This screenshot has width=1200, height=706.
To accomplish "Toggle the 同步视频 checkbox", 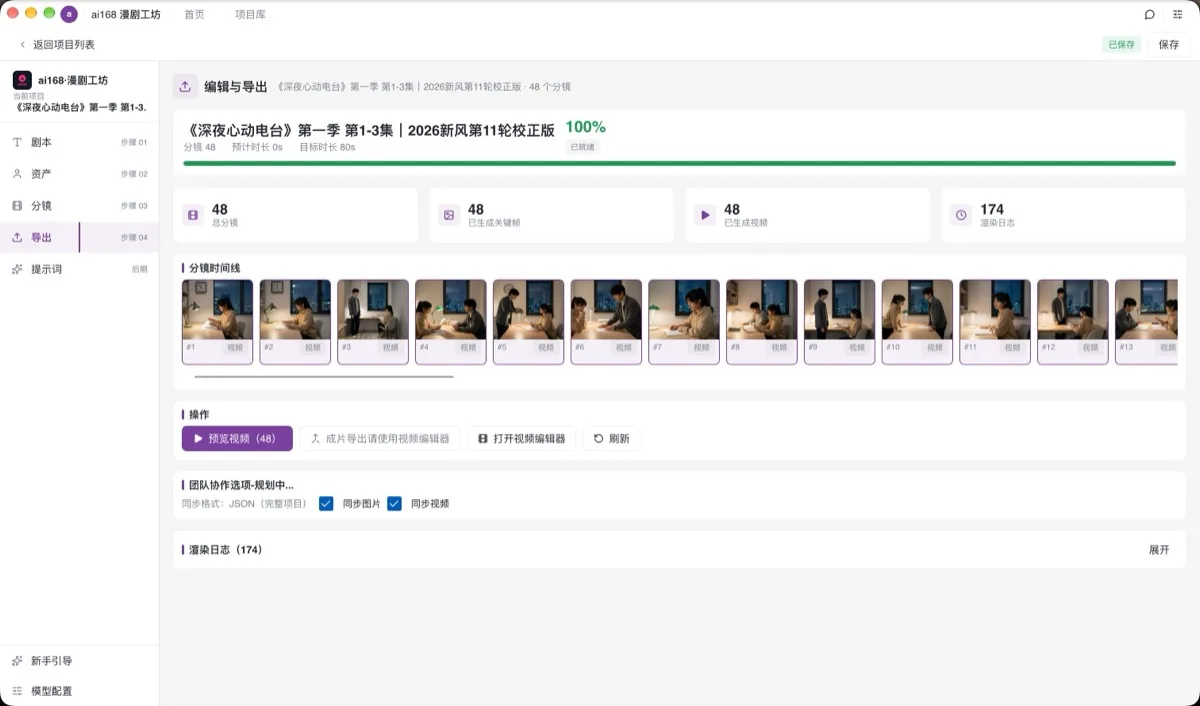I will point(394,503).
